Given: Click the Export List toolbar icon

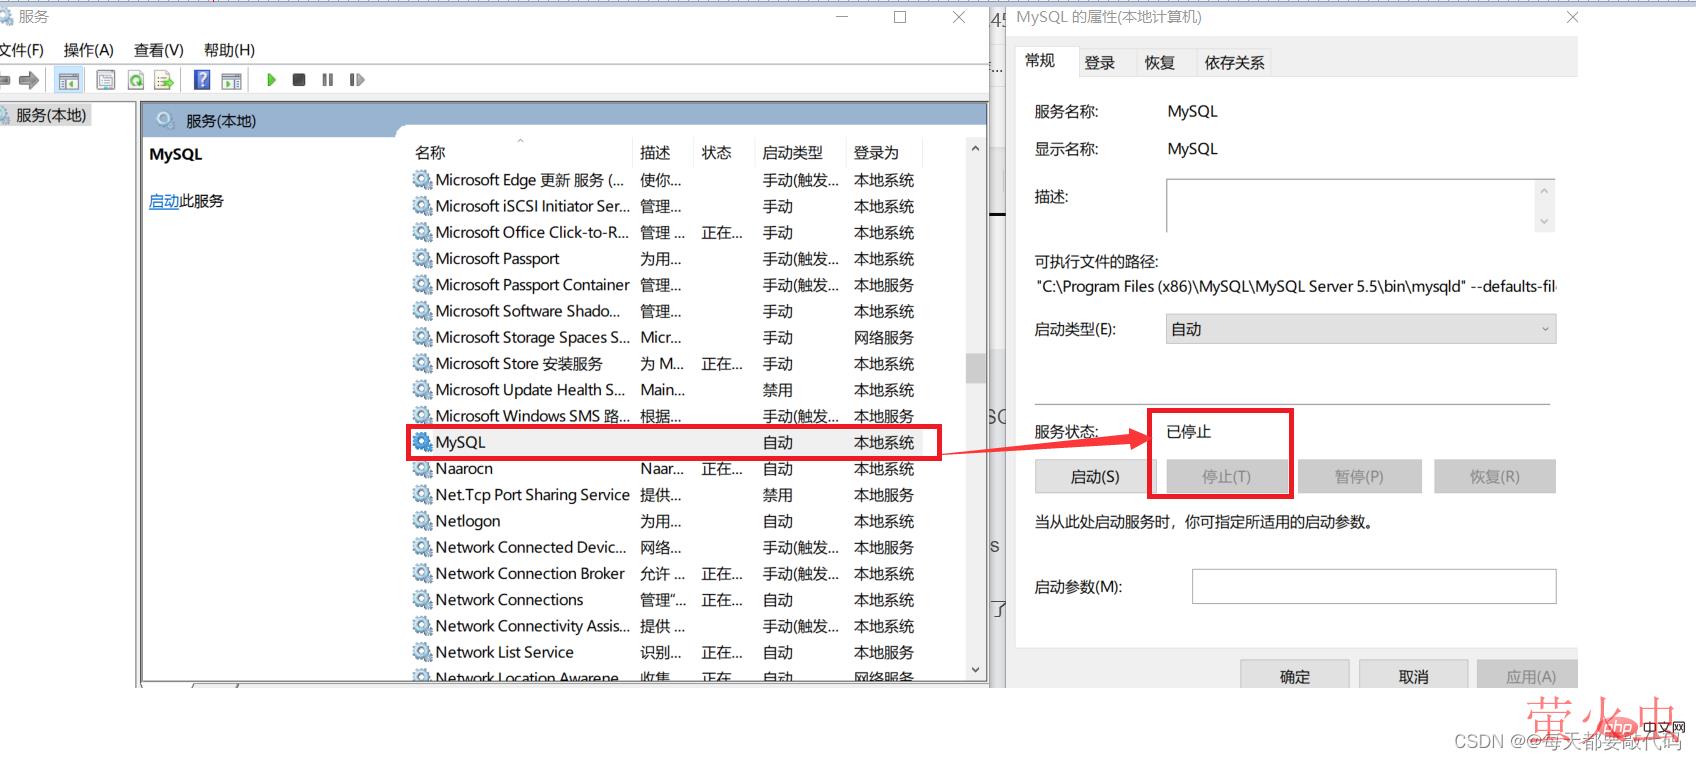Looking at the screenshot, I should (x=164, y=80).
